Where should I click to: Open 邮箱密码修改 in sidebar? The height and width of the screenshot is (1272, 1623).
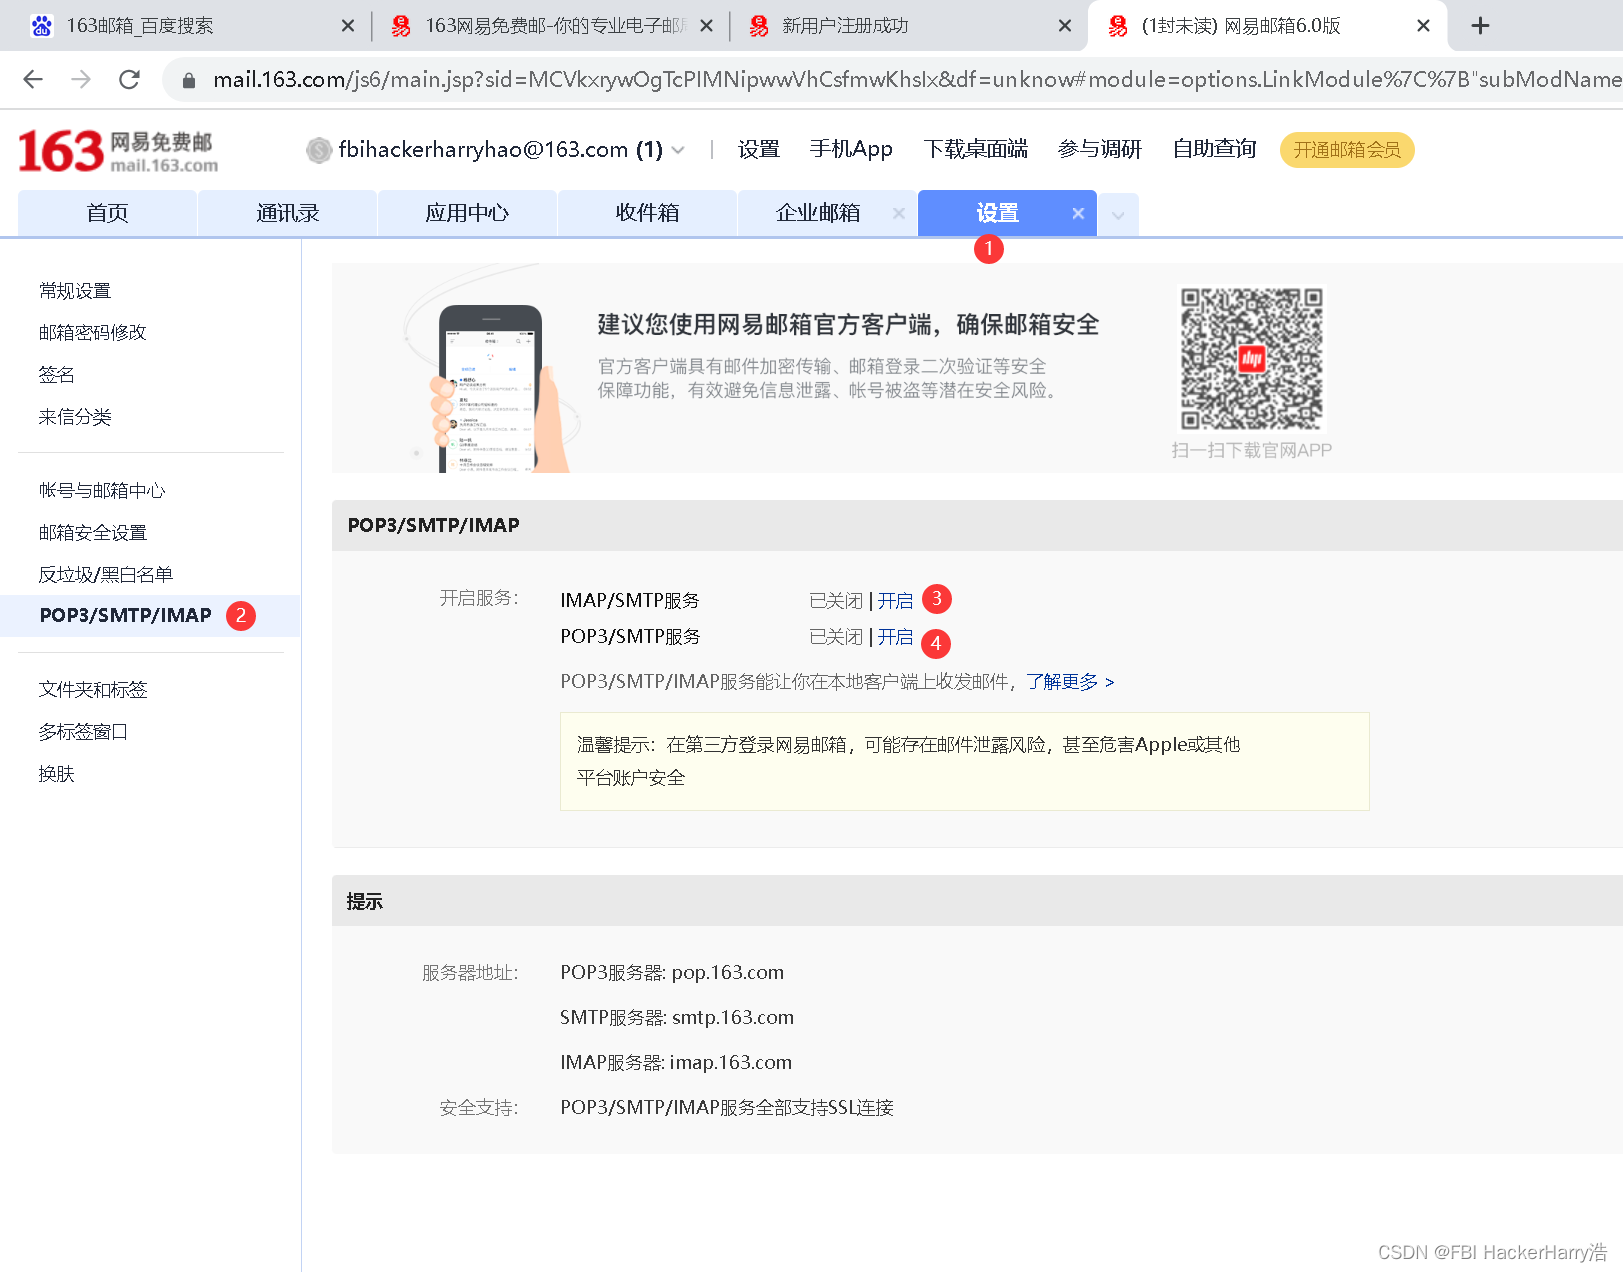(x=93, y=333)
